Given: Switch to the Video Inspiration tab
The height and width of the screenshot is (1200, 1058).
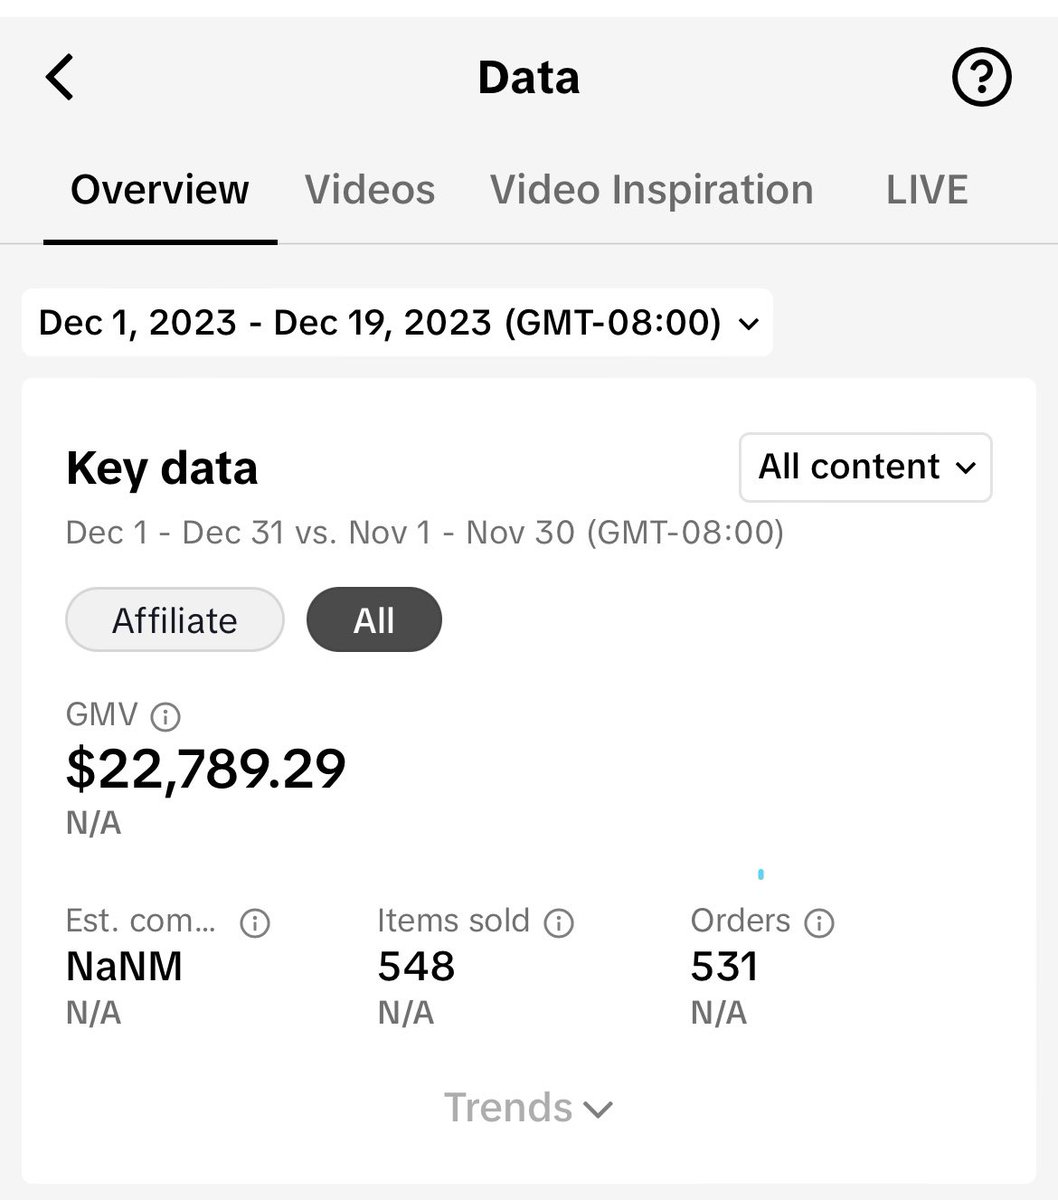Looking at the screenshot, I should [652, 189].
